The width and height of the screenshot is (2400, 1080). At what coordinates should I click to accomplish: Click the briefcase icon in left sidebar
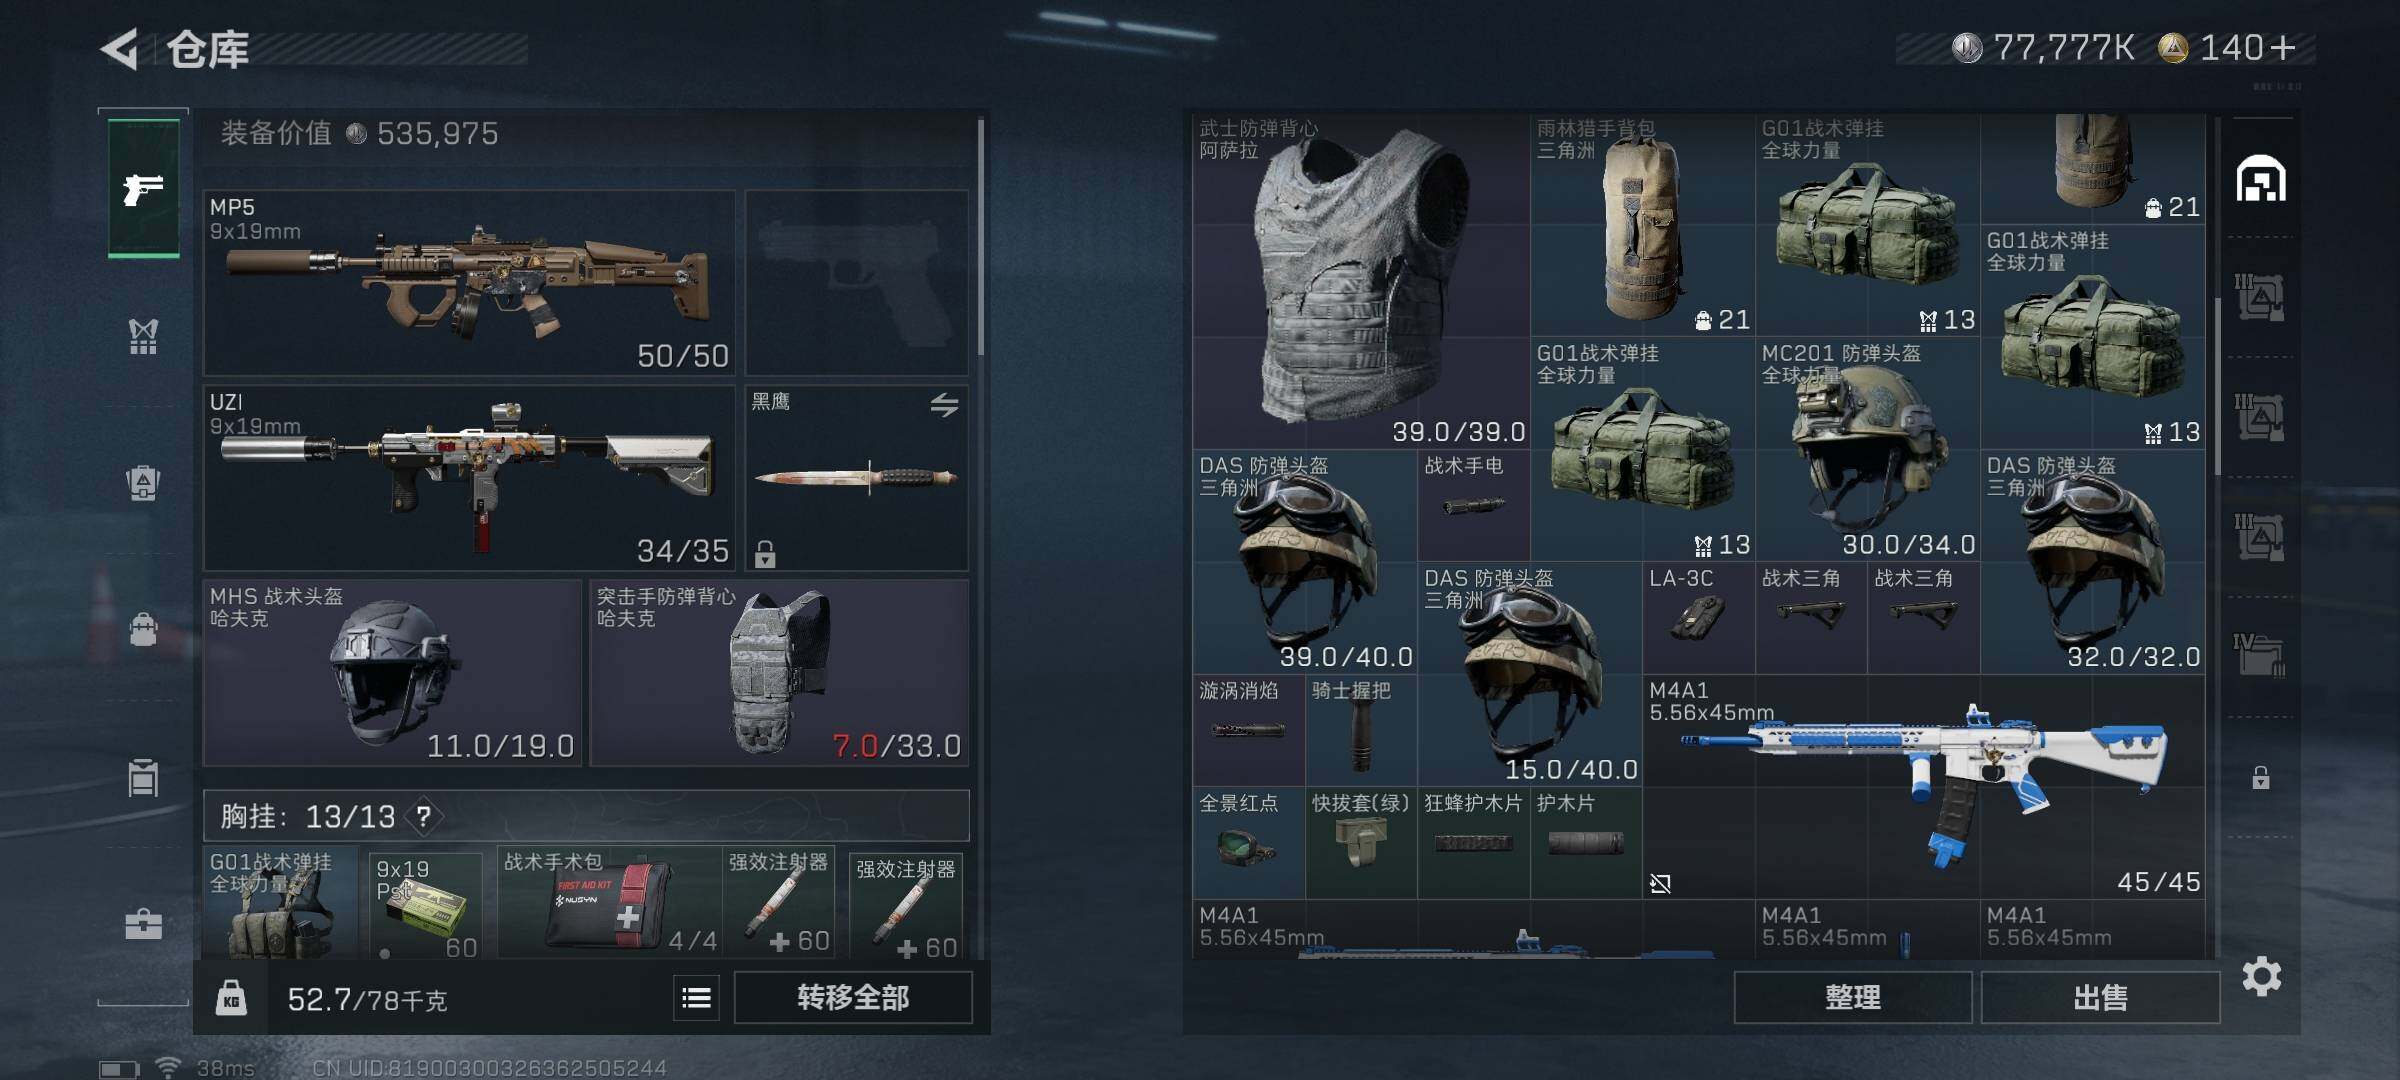(143, 924)
